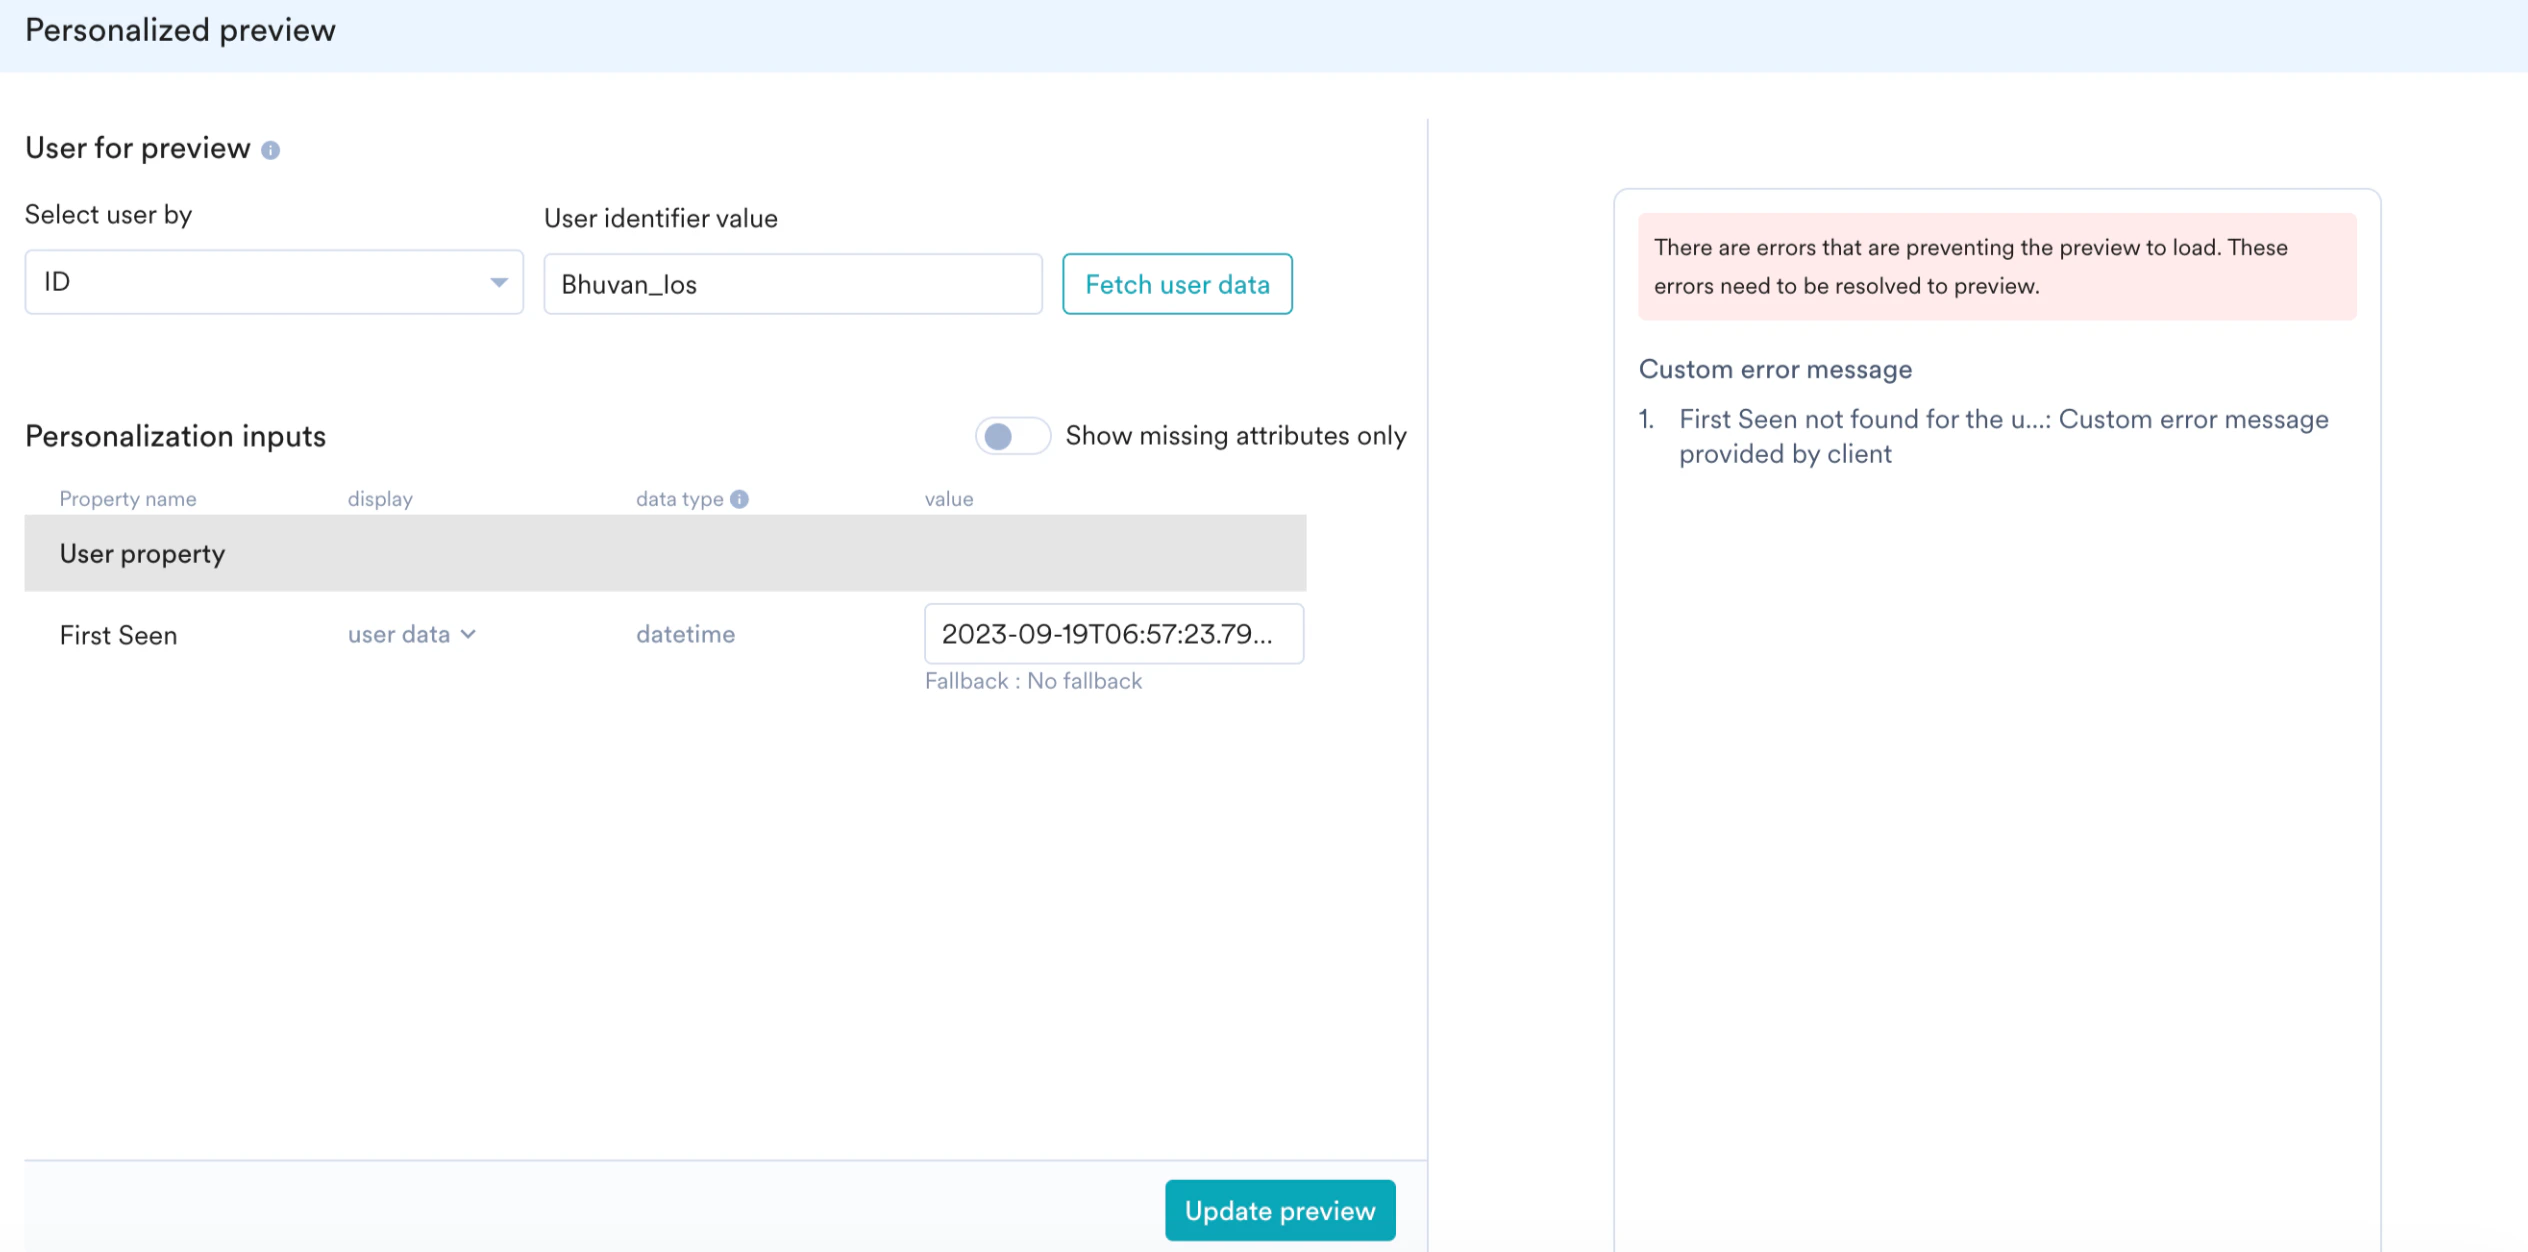The width and height of the screenshot is (2528, 1252).
Task: Click the info icon next to data type
Action: click(739, 499)
